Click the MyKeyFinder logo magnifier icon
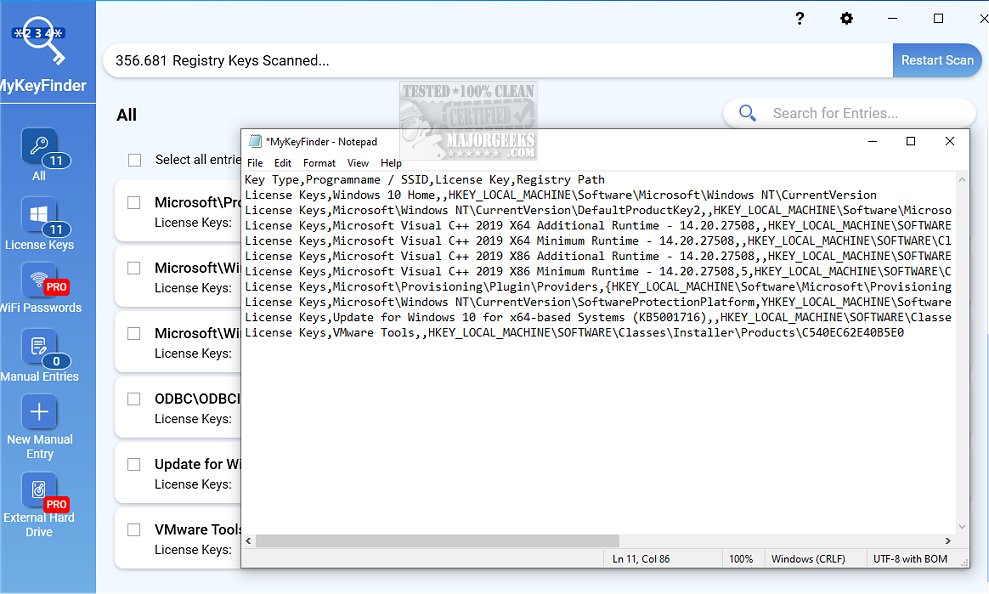The width and height of the screenshot is (989, 594). point(40,40)
